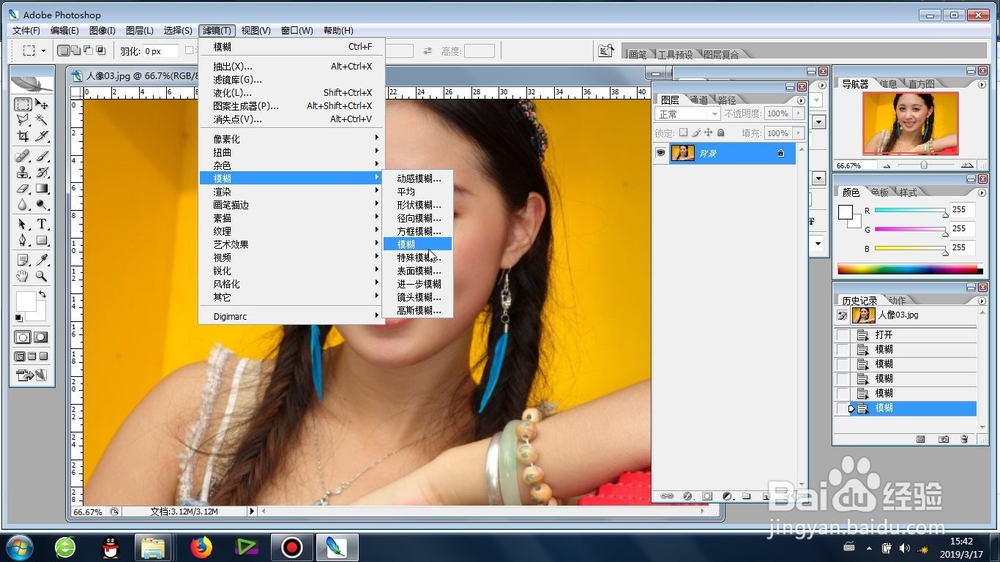Select 'Add to selection' mode in options bar
1000x562 pixels.
tap(76, 50)
